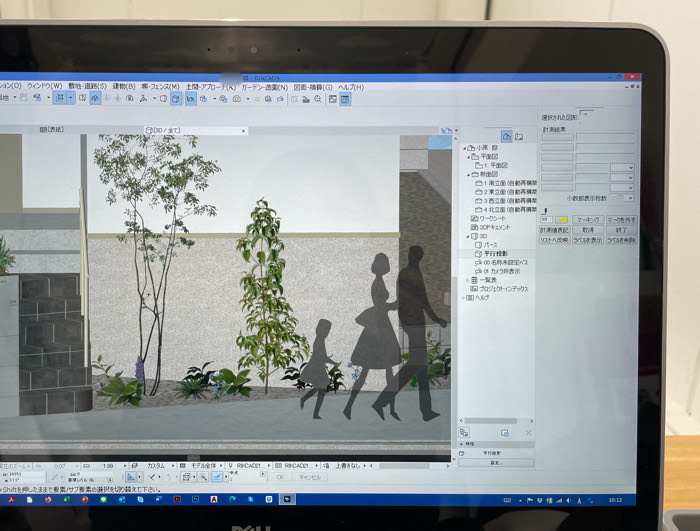Open the ウィンドウ(W) menu
This screenshot has height=531, width=700.
tap(45, 86)
